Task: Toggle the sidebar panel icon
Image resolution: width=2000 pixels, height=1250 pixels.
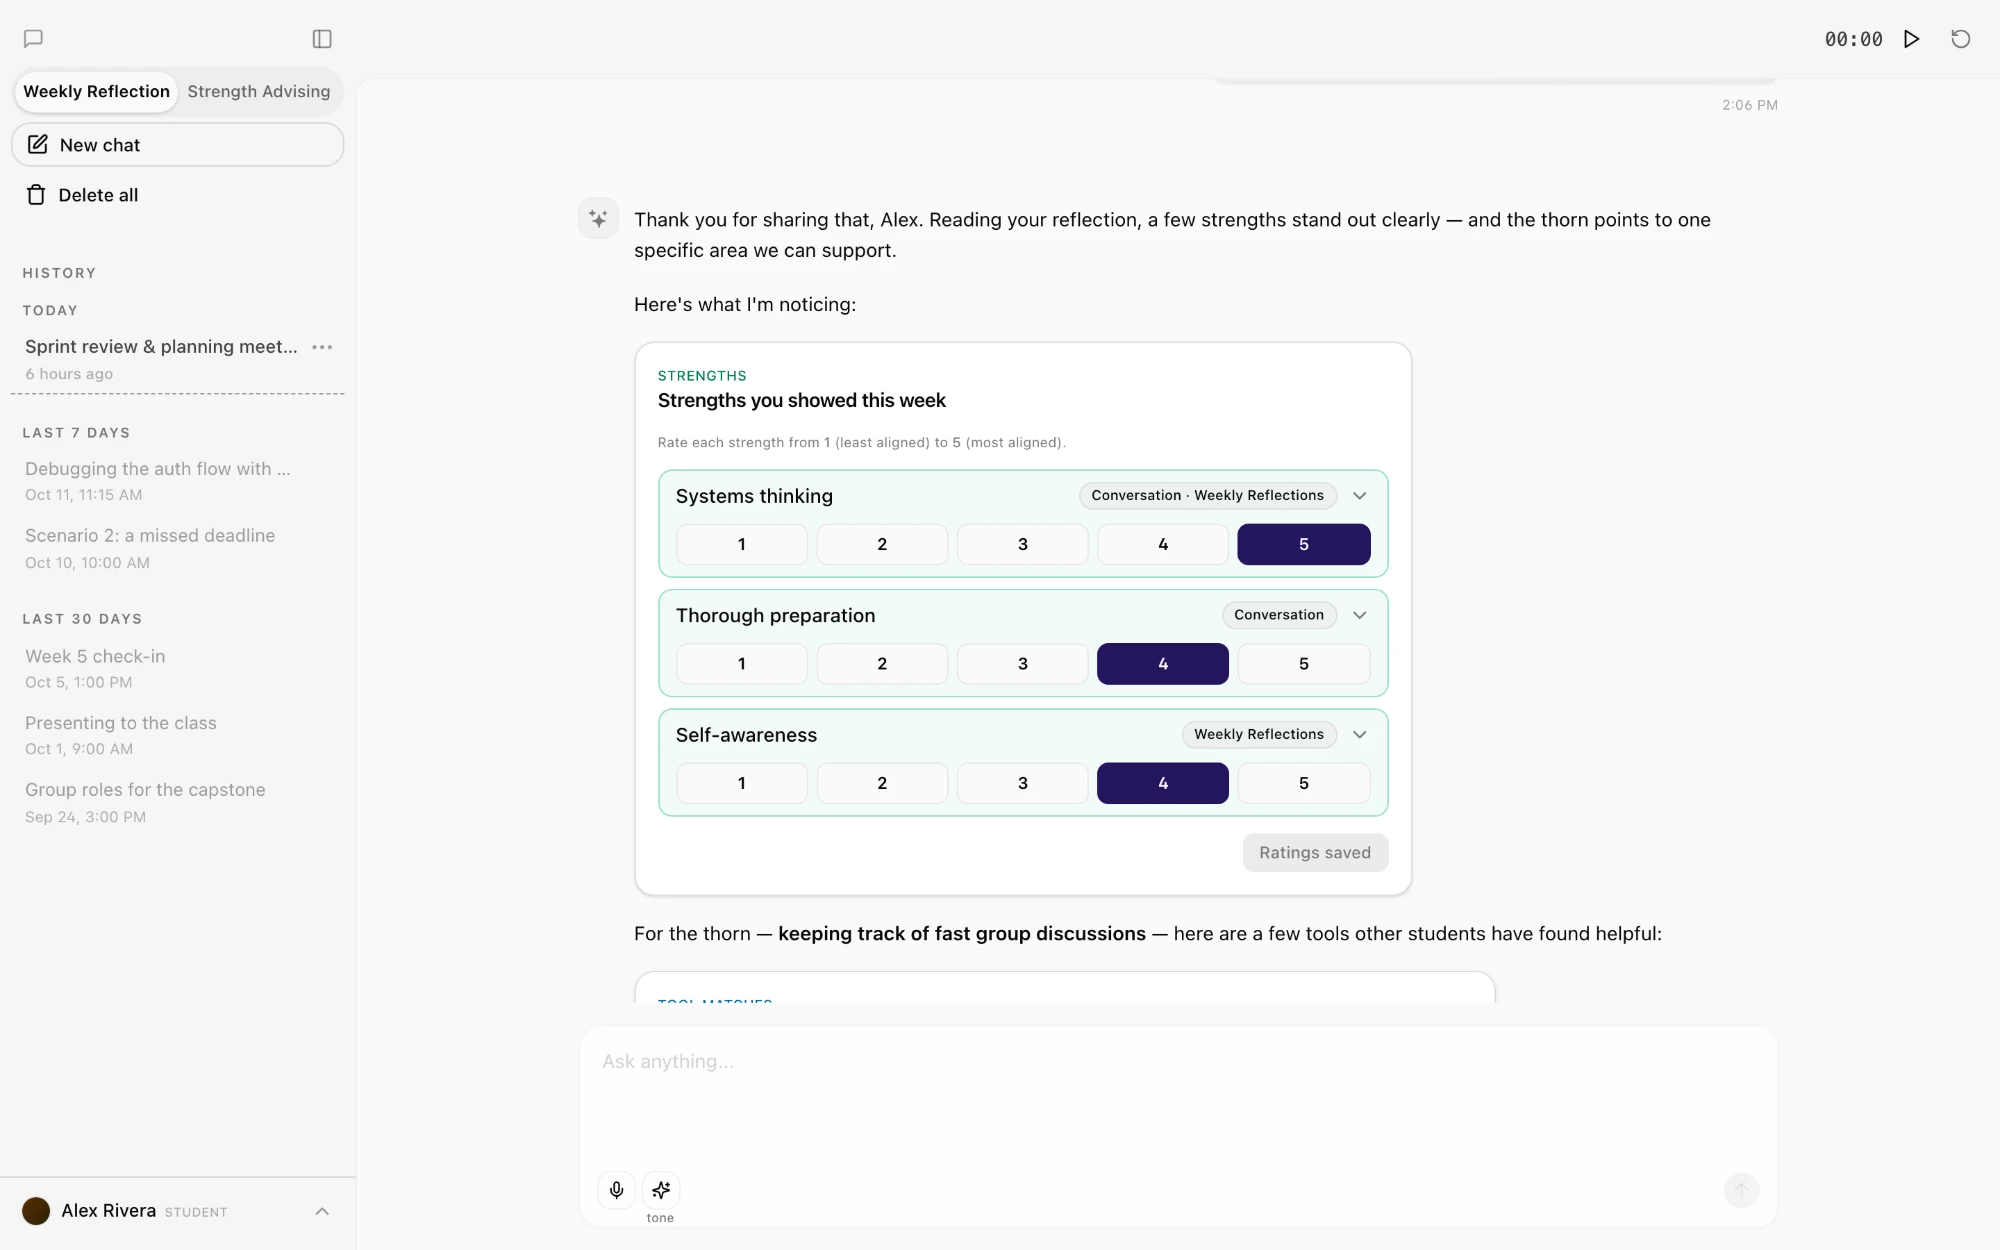Action: tap(322, 39)
